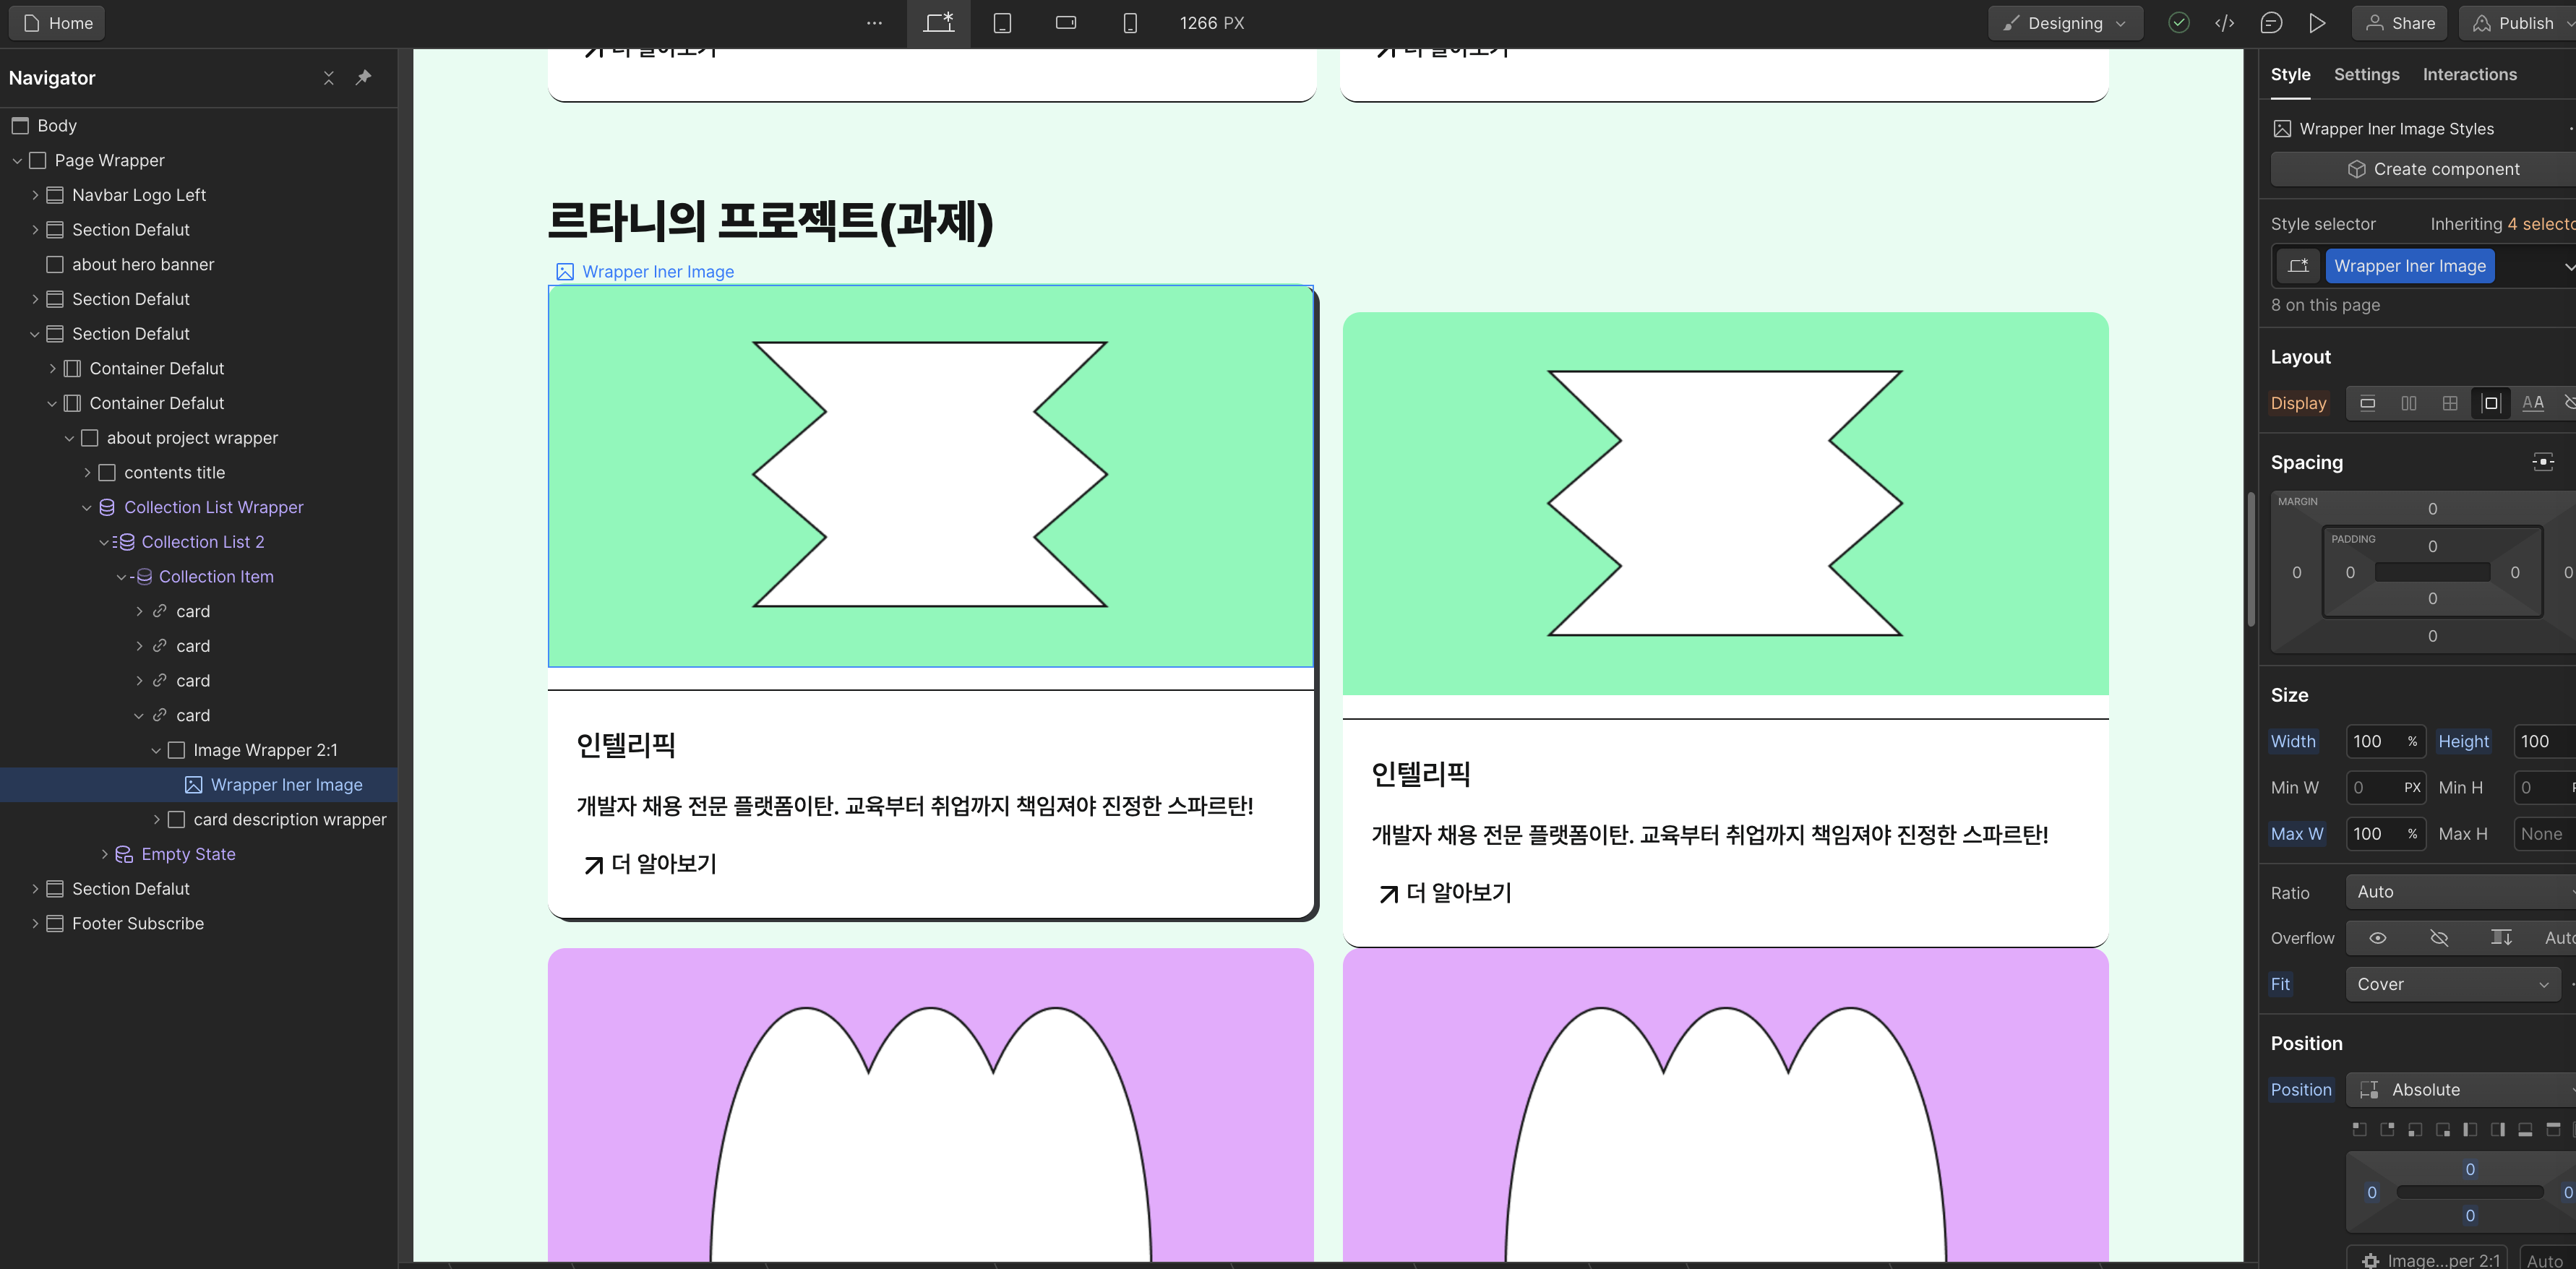Click the Share button
The height and width of the screenshot is (1269, 2576).
coord(2399,23)
